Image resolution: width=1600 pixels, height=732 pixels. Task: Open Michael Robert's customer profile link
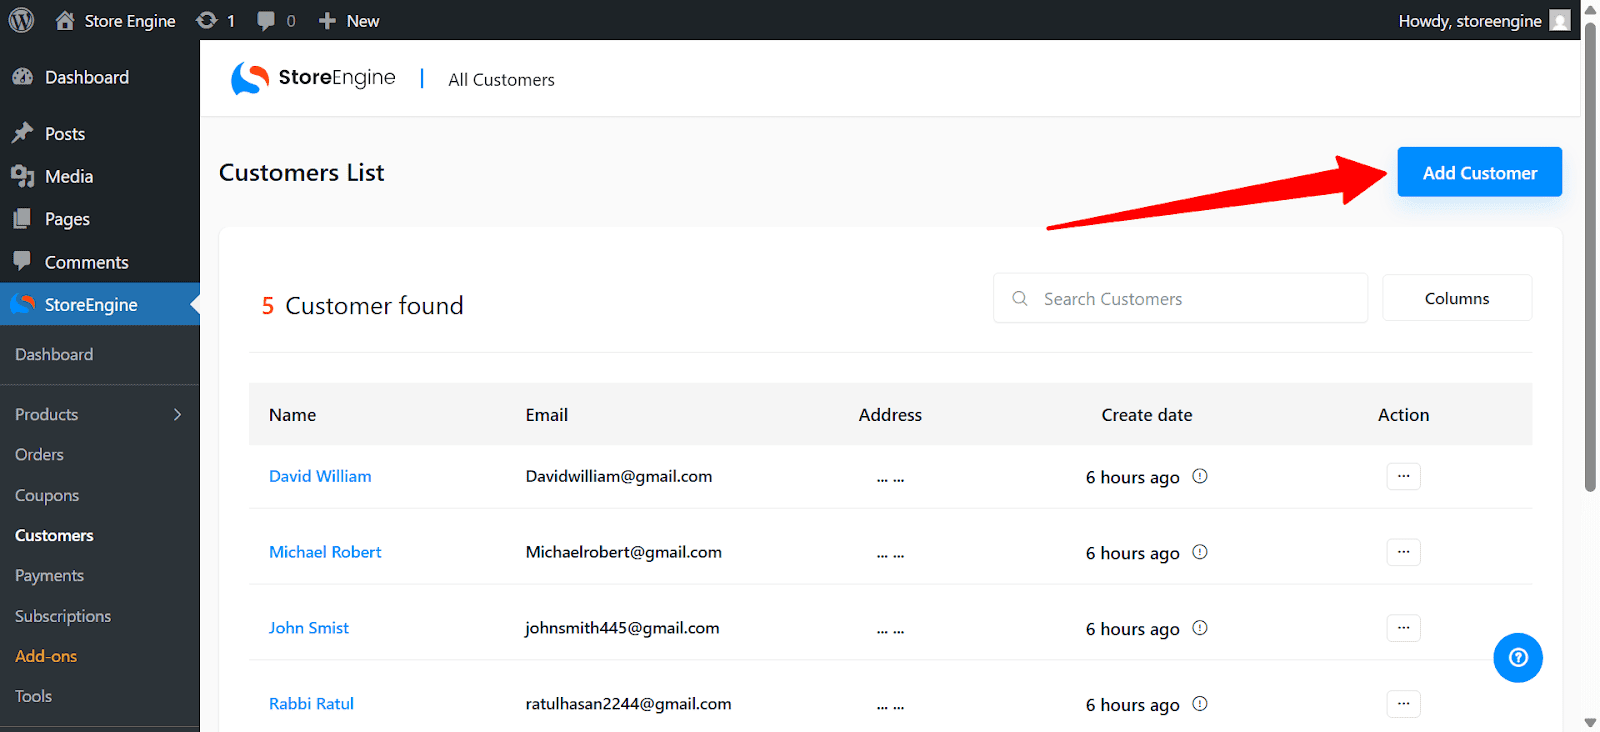click(x=325, y=552)
